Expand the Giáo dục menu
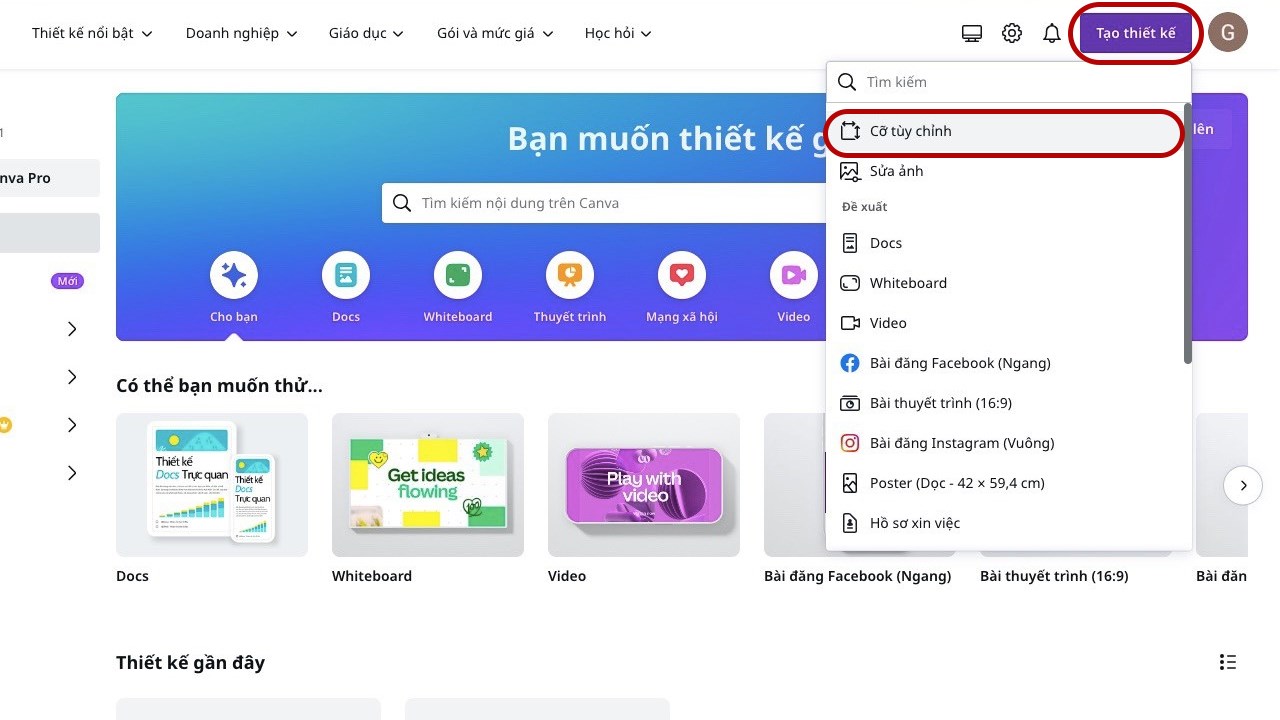The height and width of the screenshot is (720, 1280). (366, 33)
